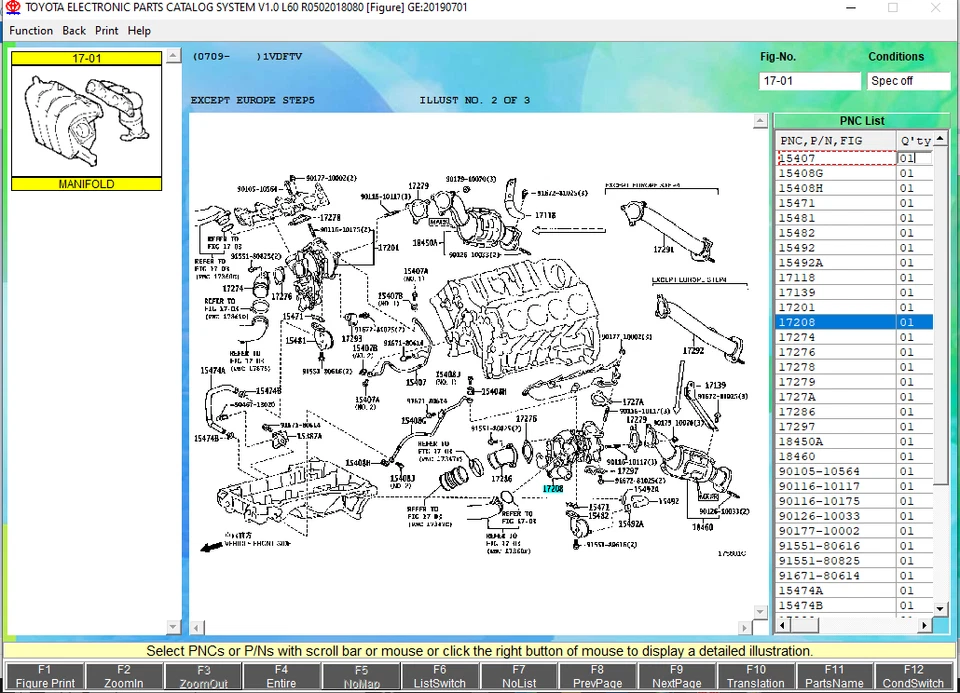Click the PNC list scroll-down arrow
The height and width of the screenshot is (693, 960).
pos(940,607)
